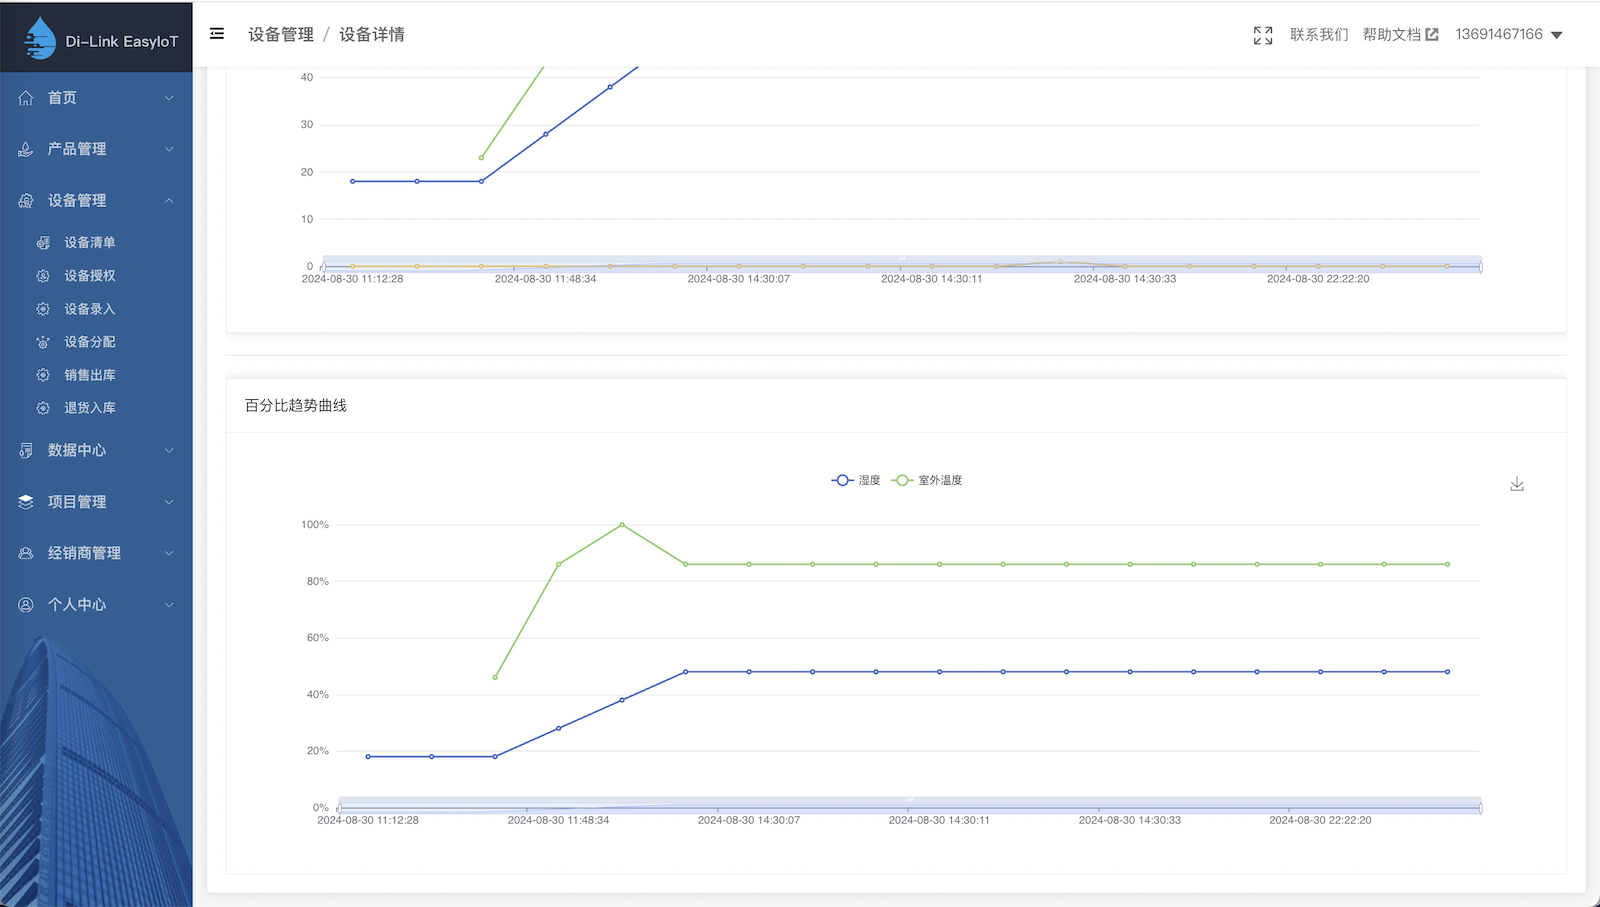This screenshot has height=907, width=1600.
Task: Click 联系我们 link in header
Action: coord(1319,34)
